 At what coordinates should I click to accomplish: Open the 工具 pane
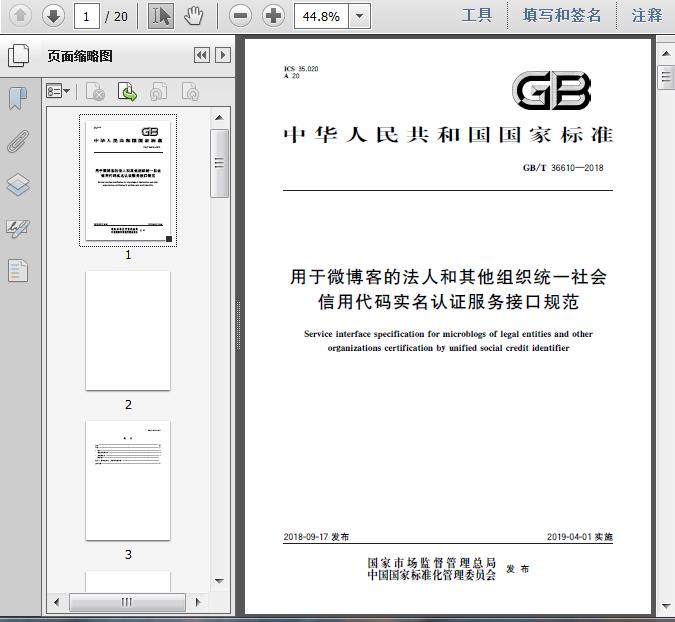pyautogui.click(x=477, y=15)
